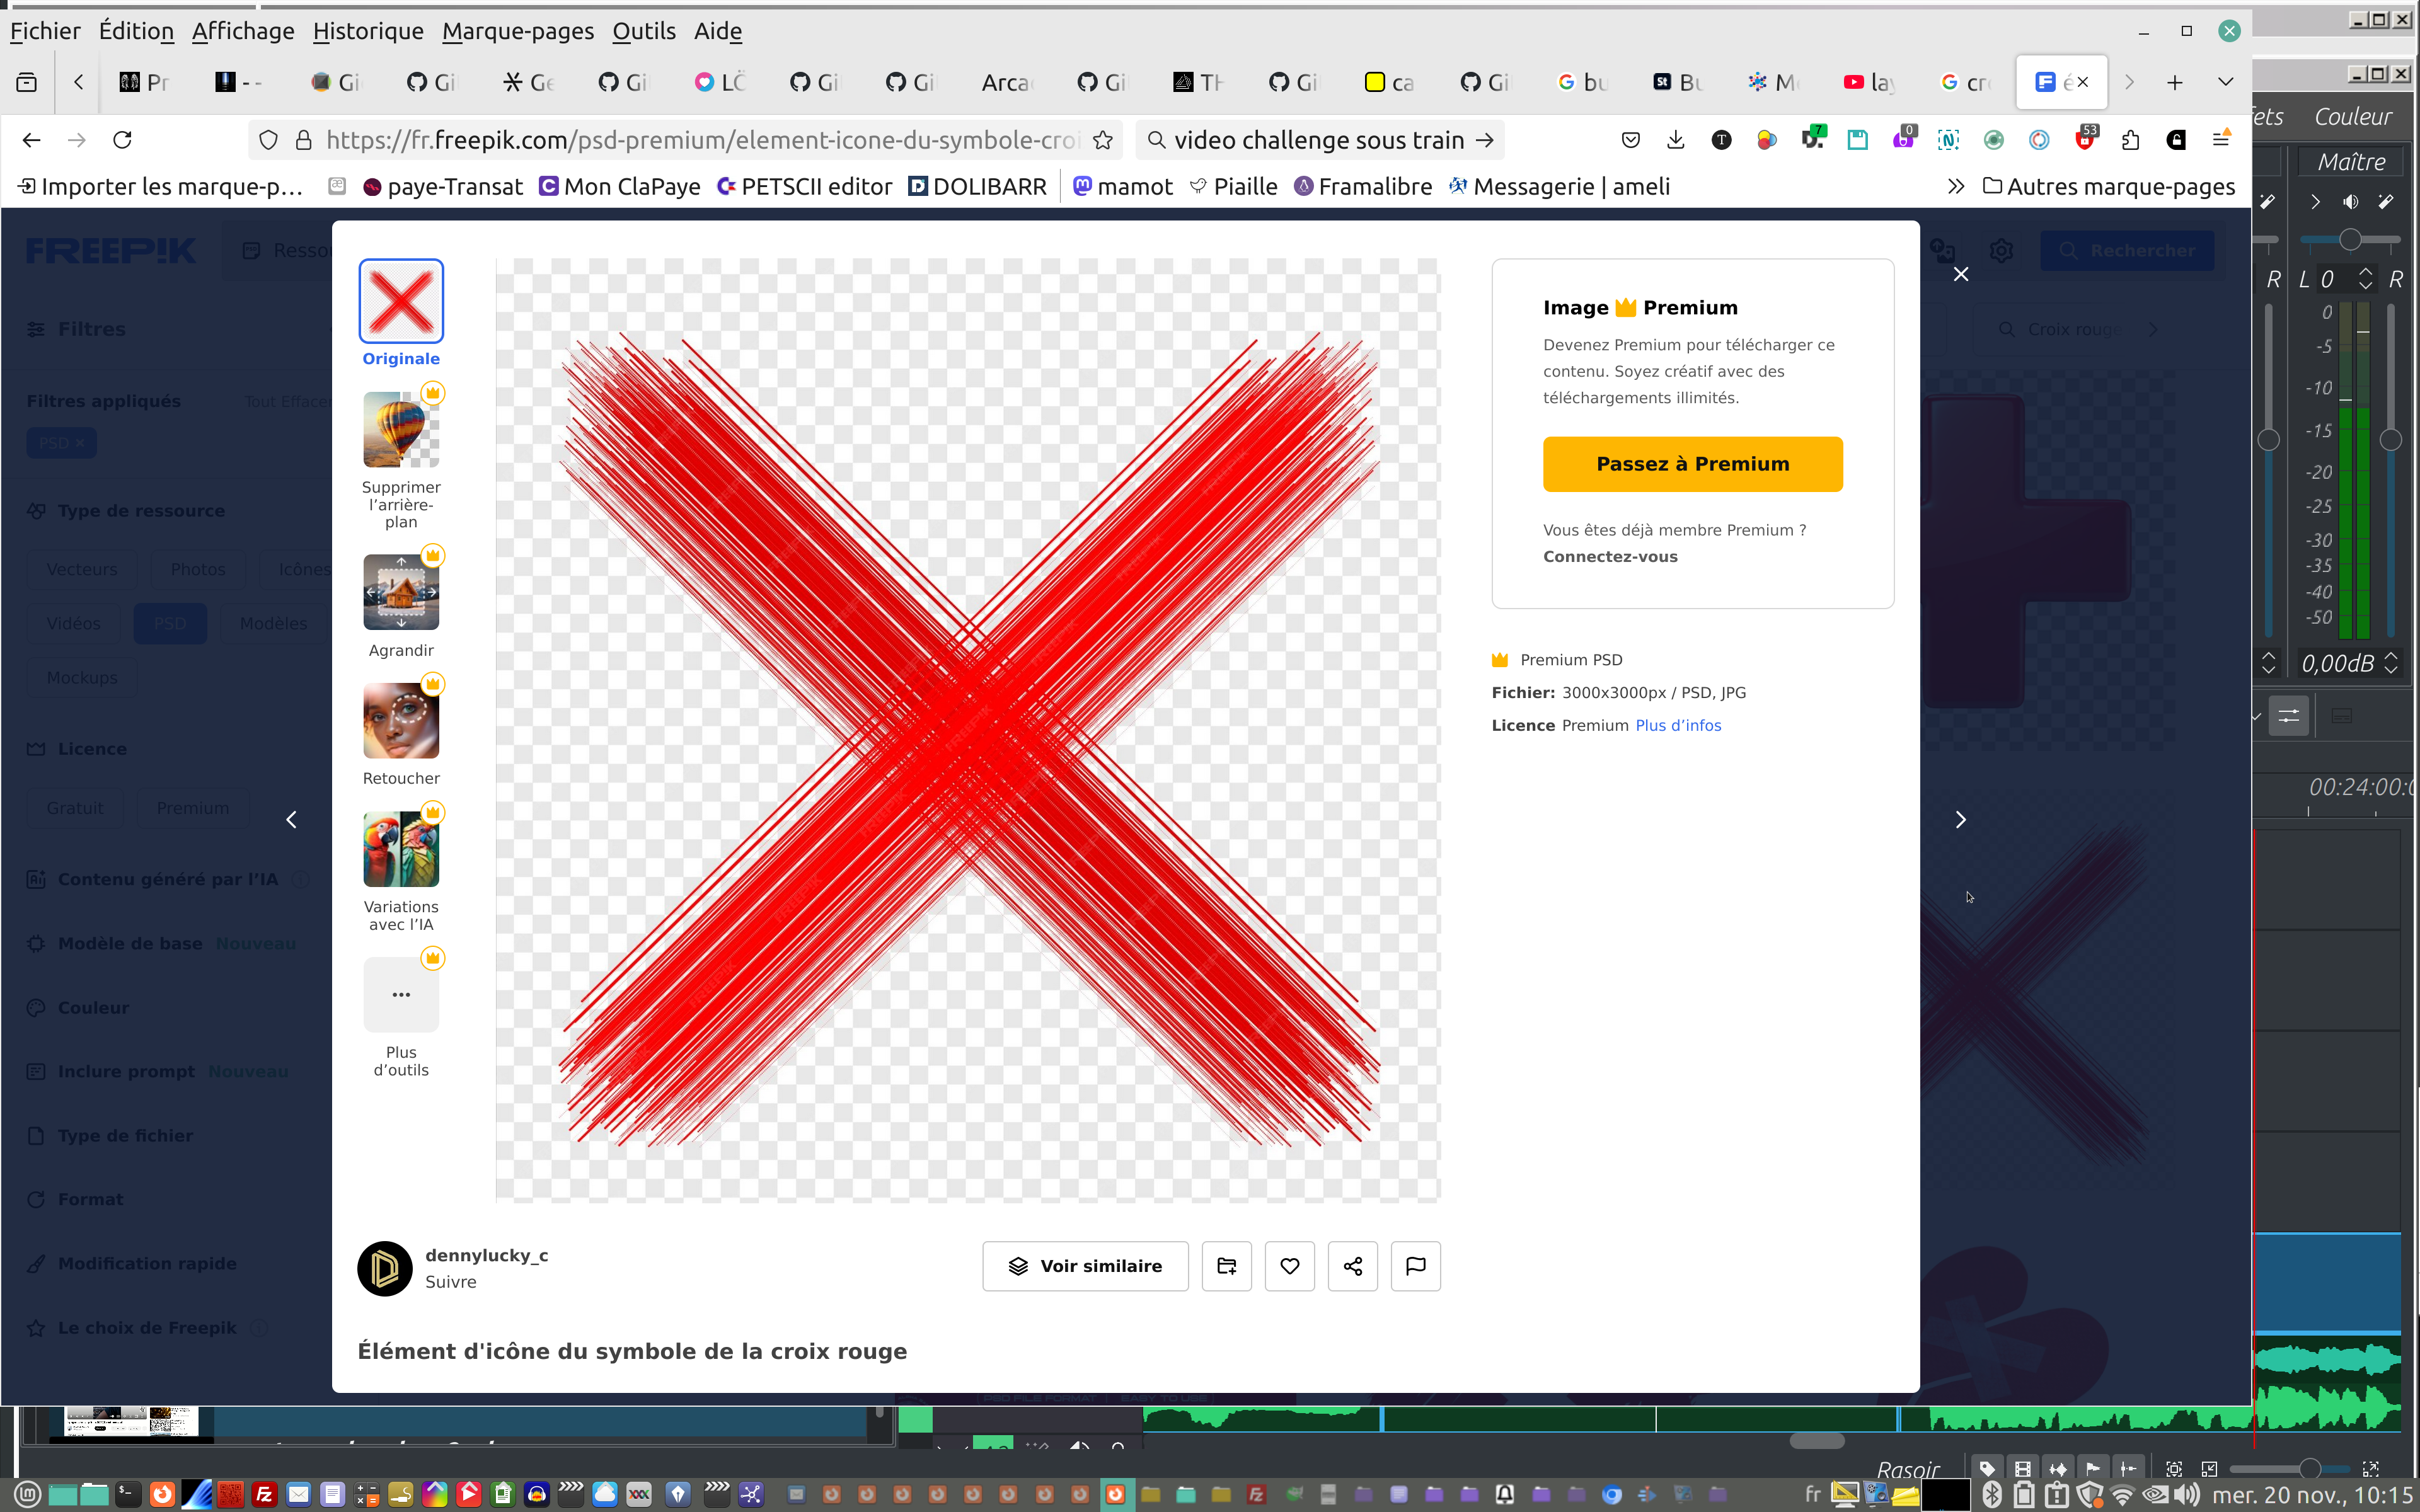Click Suivre under dennylucky_c
The height and width of the screenshot is (1512, 2420).
450,1282
